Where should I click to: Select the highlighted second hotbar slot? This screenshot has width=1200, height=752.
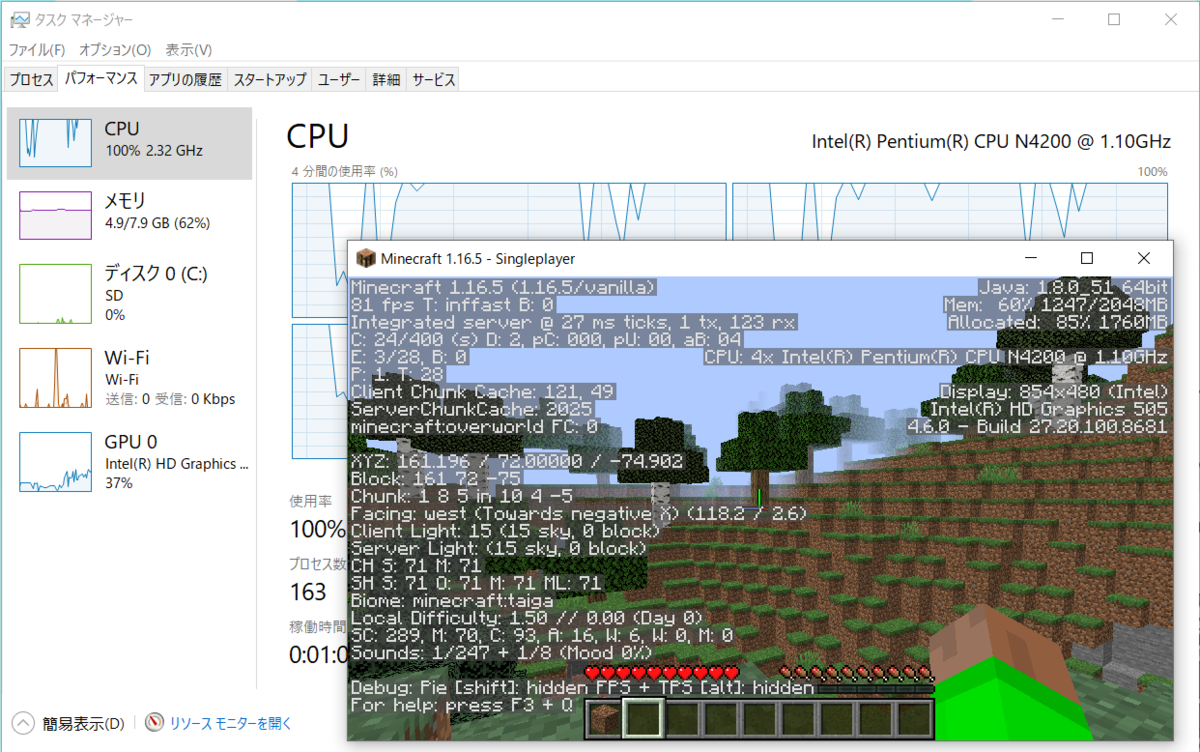coord(642,718)
